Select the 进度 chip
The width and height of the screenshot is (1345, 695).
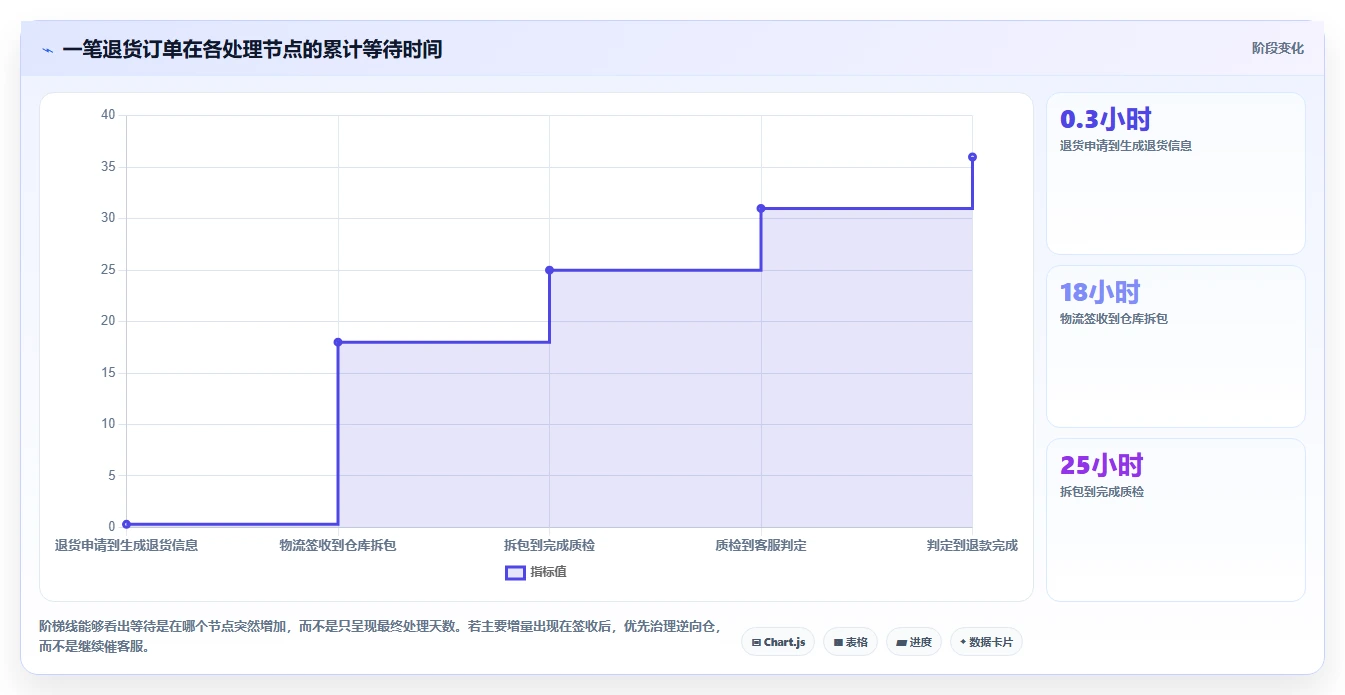[x=914, y=642]
